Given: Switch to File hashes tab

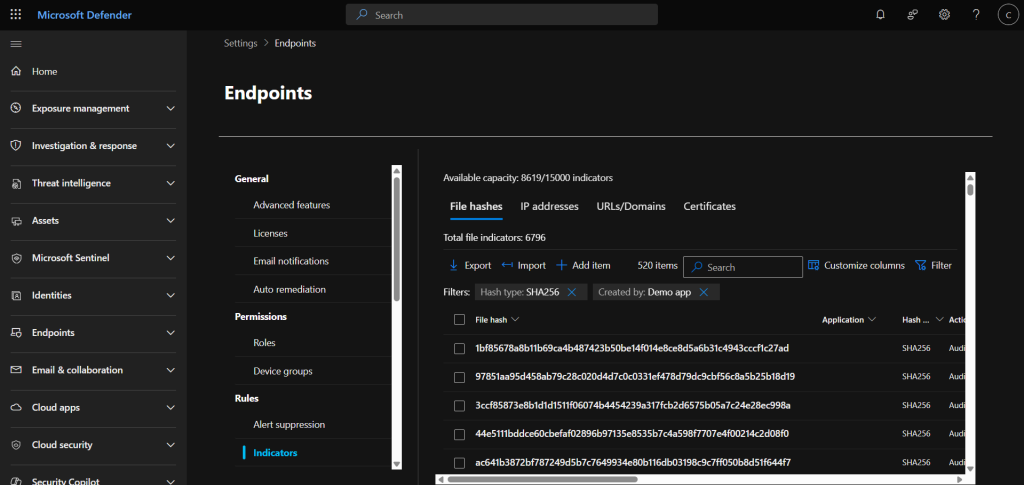Looking at the screenshot, I should (476, 206).
